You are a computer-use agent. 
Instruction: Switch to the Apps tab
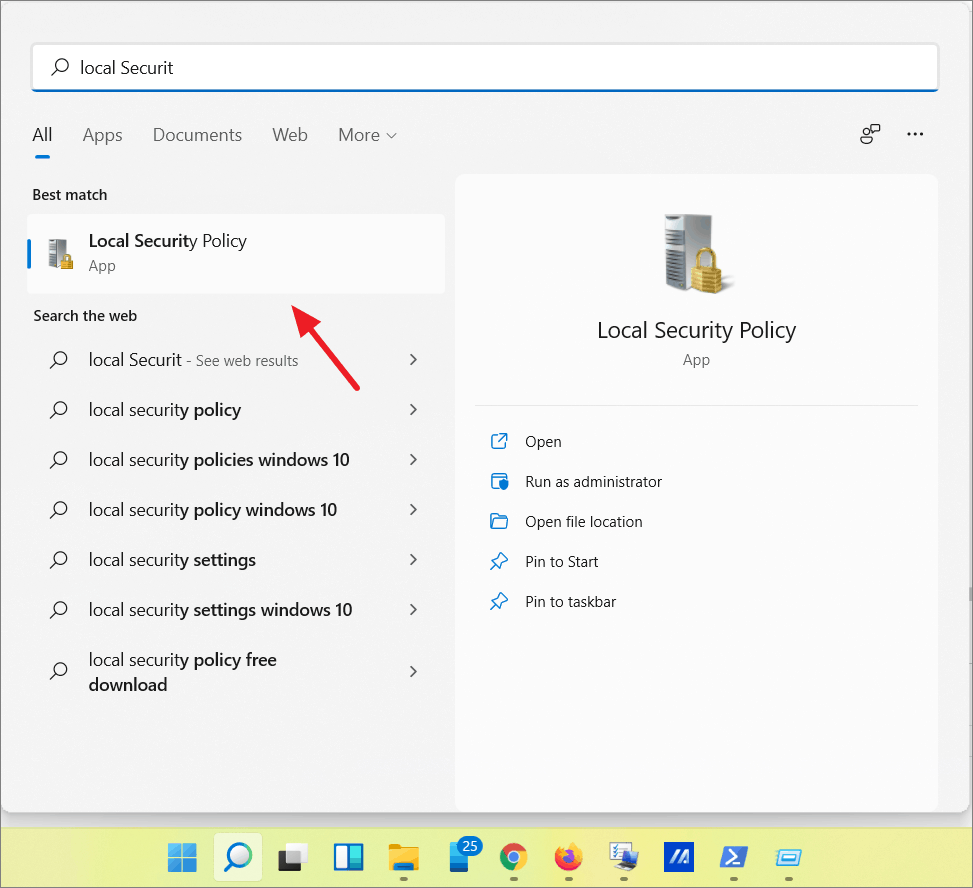click(102, 134)
